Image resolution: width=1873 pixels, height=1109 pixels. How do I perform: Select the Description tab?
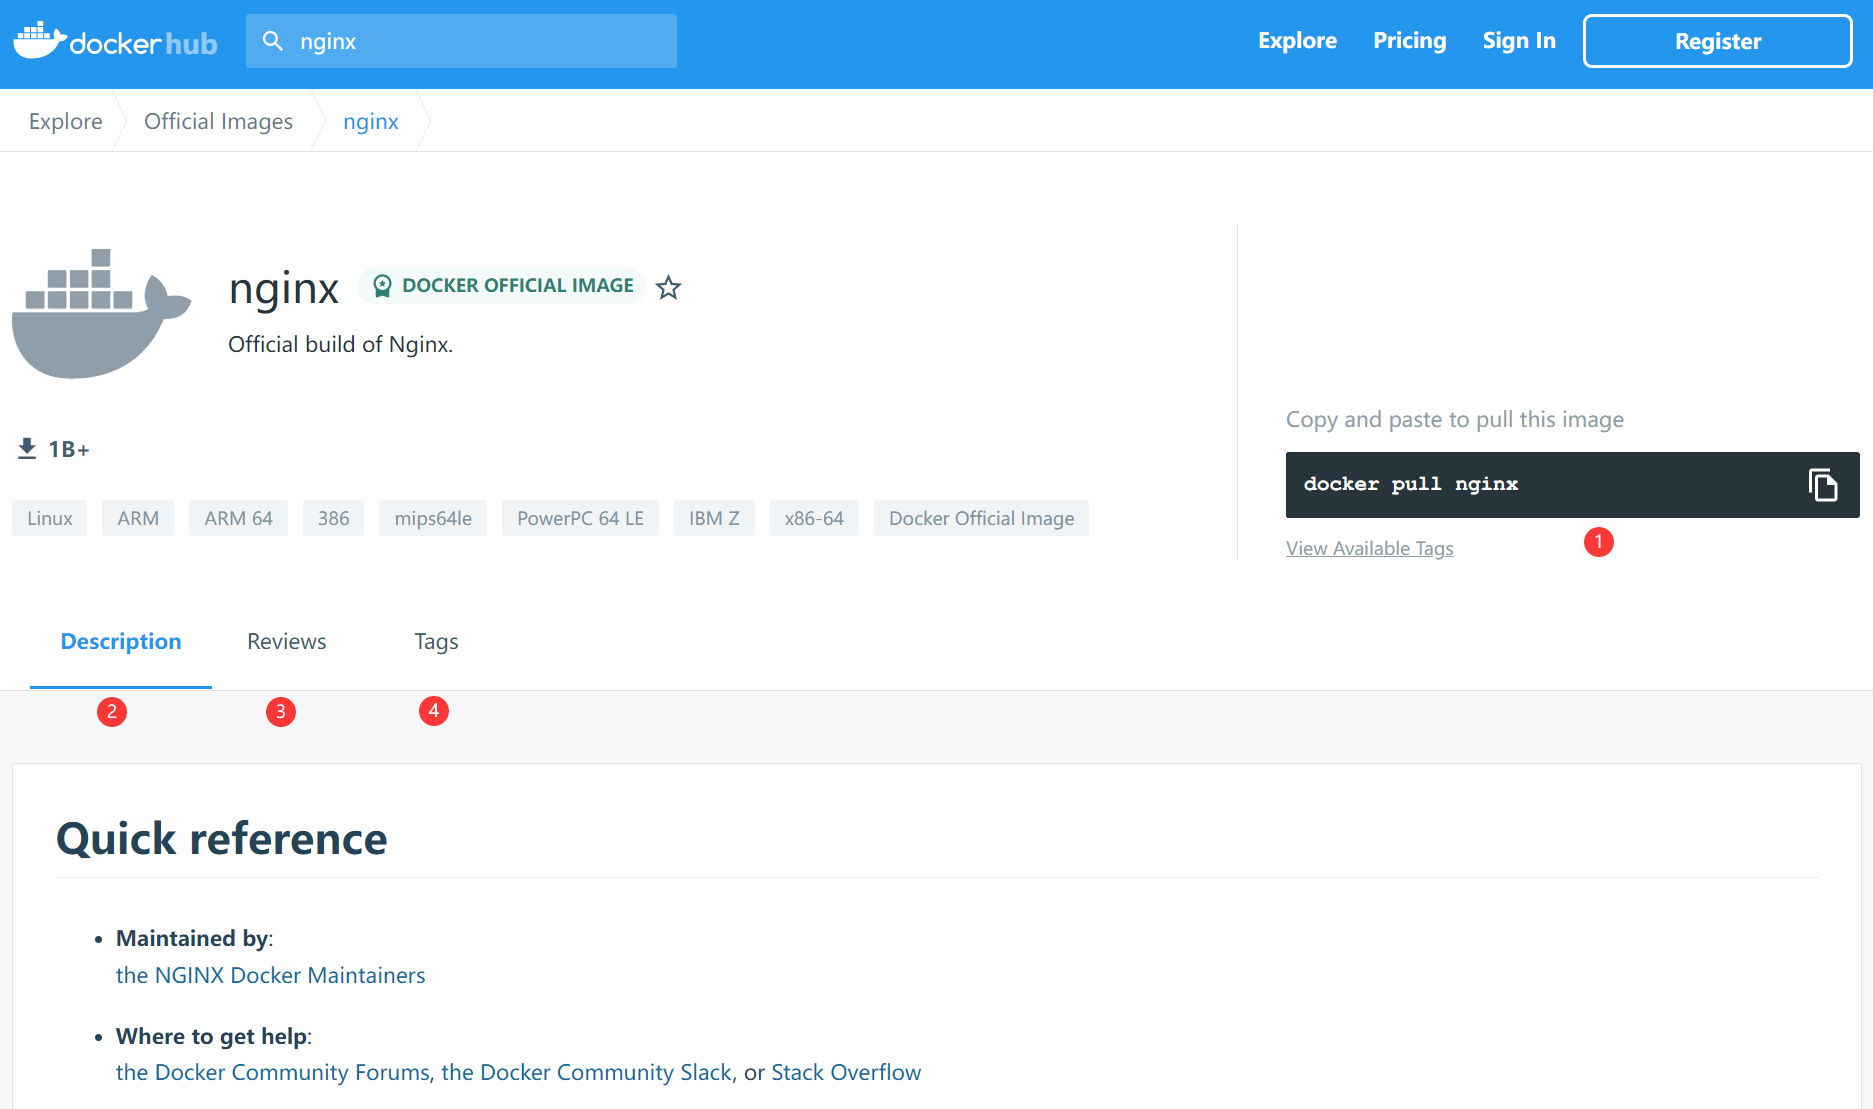[x=121, y=642]
